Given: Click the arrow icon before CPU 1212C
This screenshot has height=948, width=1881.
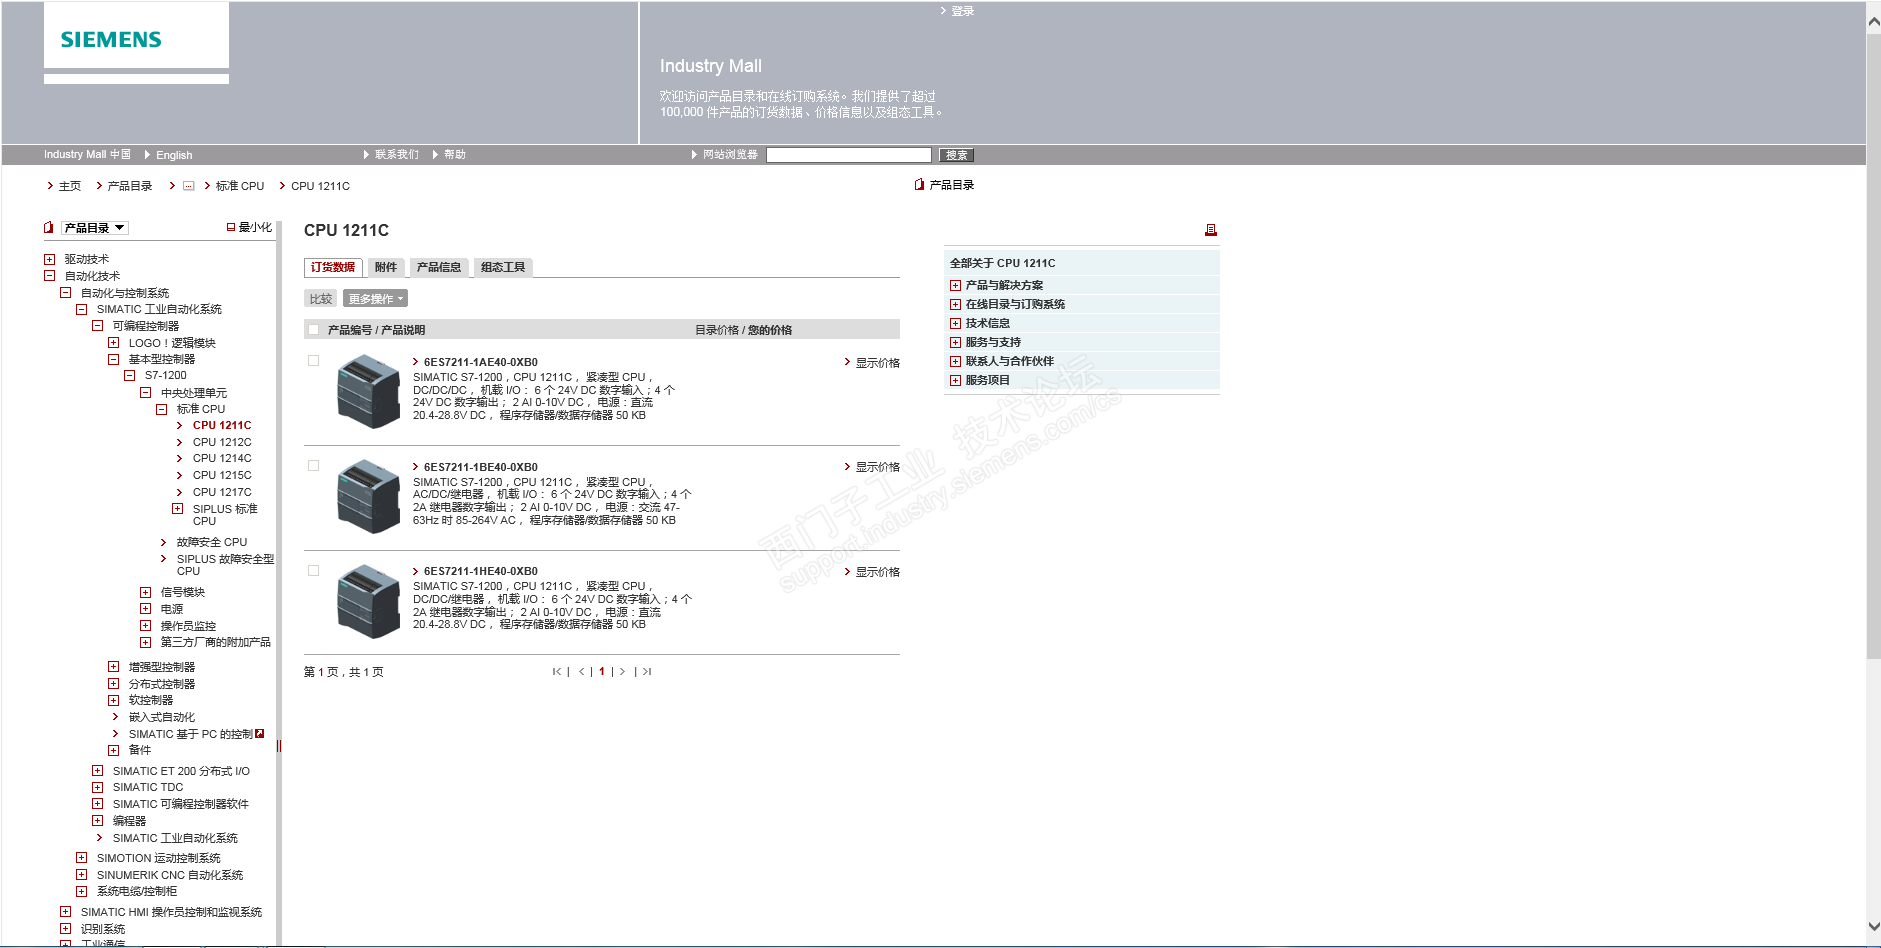Looking at the screenshot, I should click(180, 442).
